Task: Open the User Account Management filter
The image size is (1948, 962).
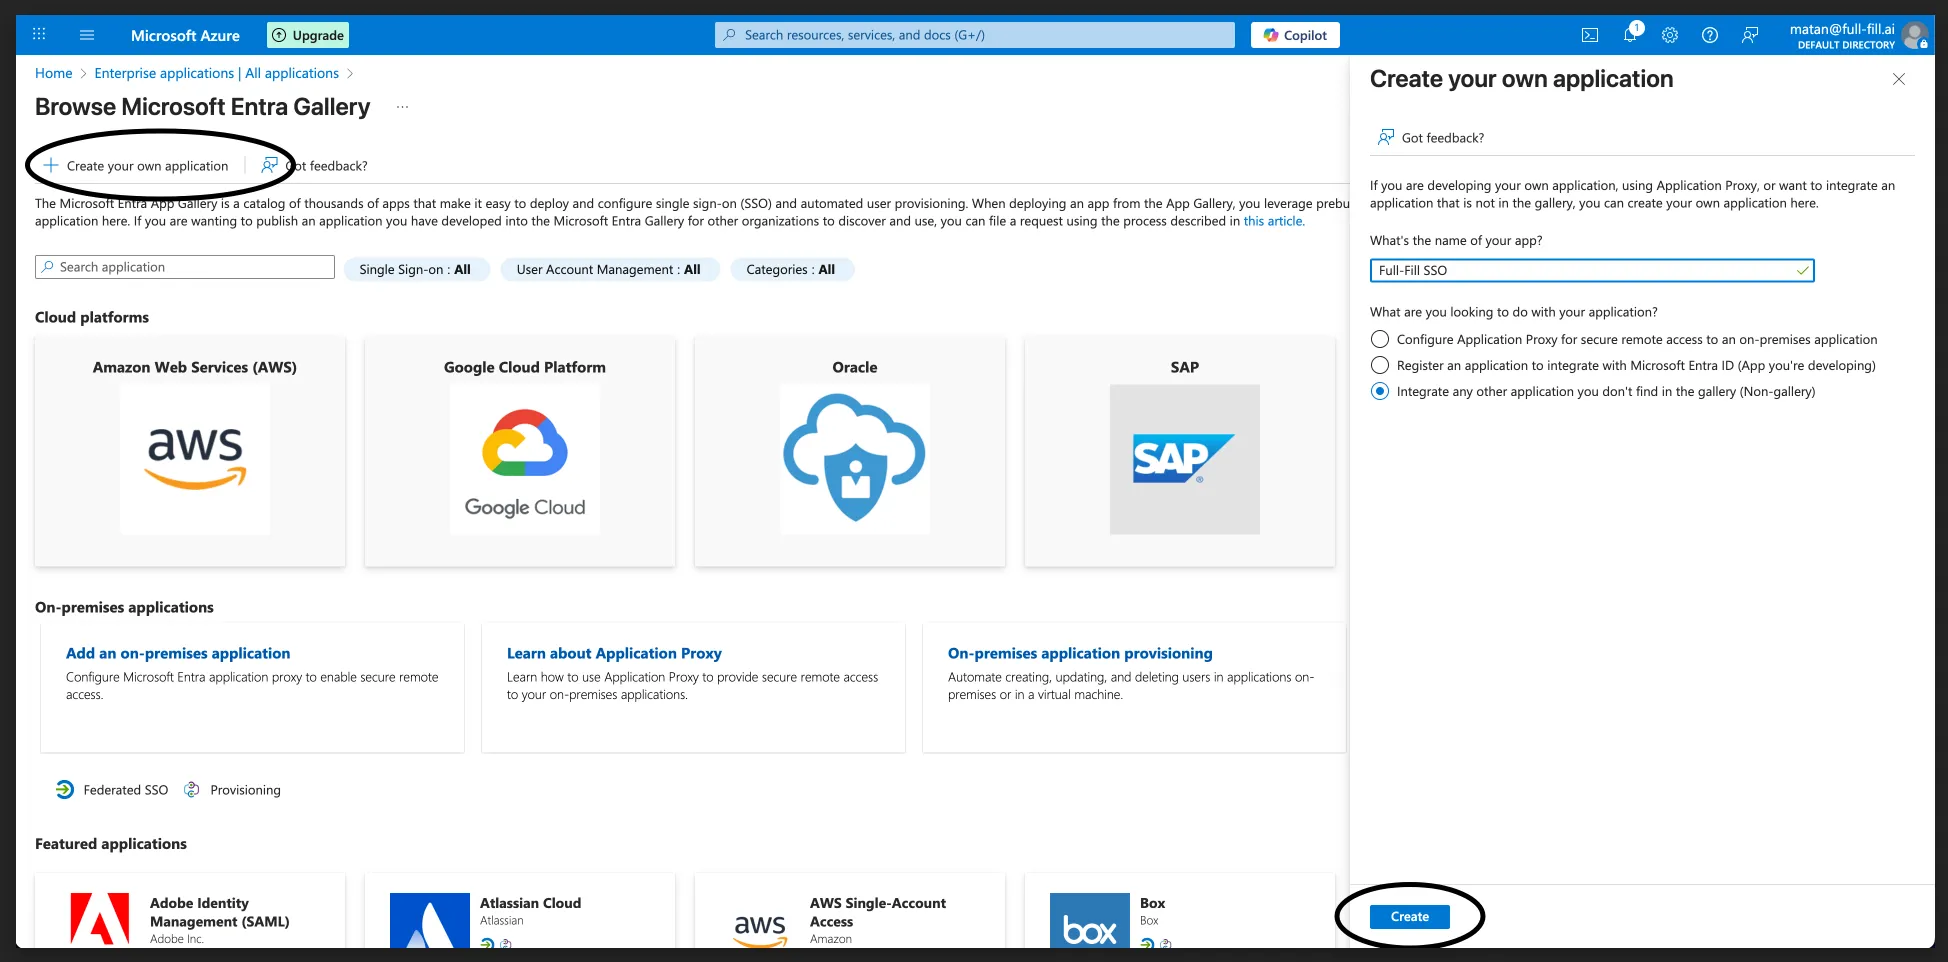Action: [609, 269]
